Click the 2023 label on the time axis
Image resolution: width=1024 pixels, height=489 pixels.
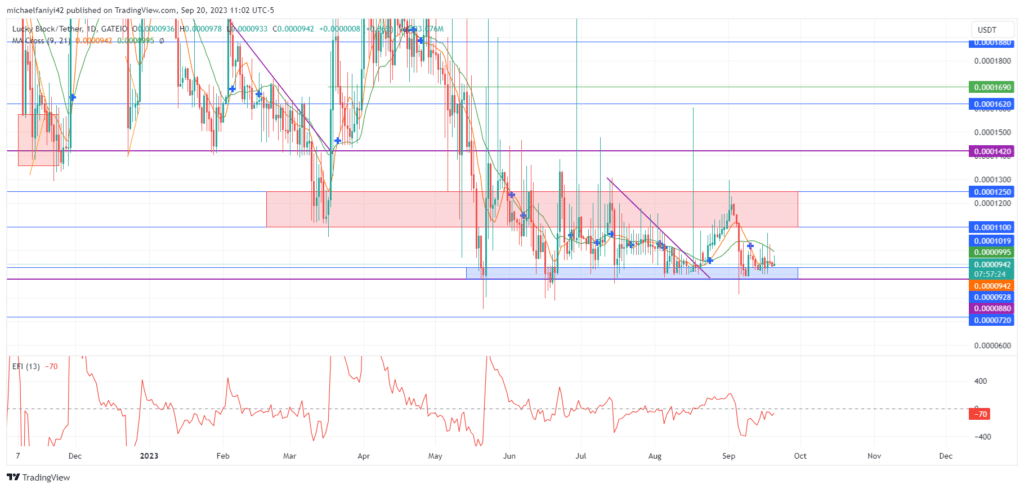(x=151, y=454)
